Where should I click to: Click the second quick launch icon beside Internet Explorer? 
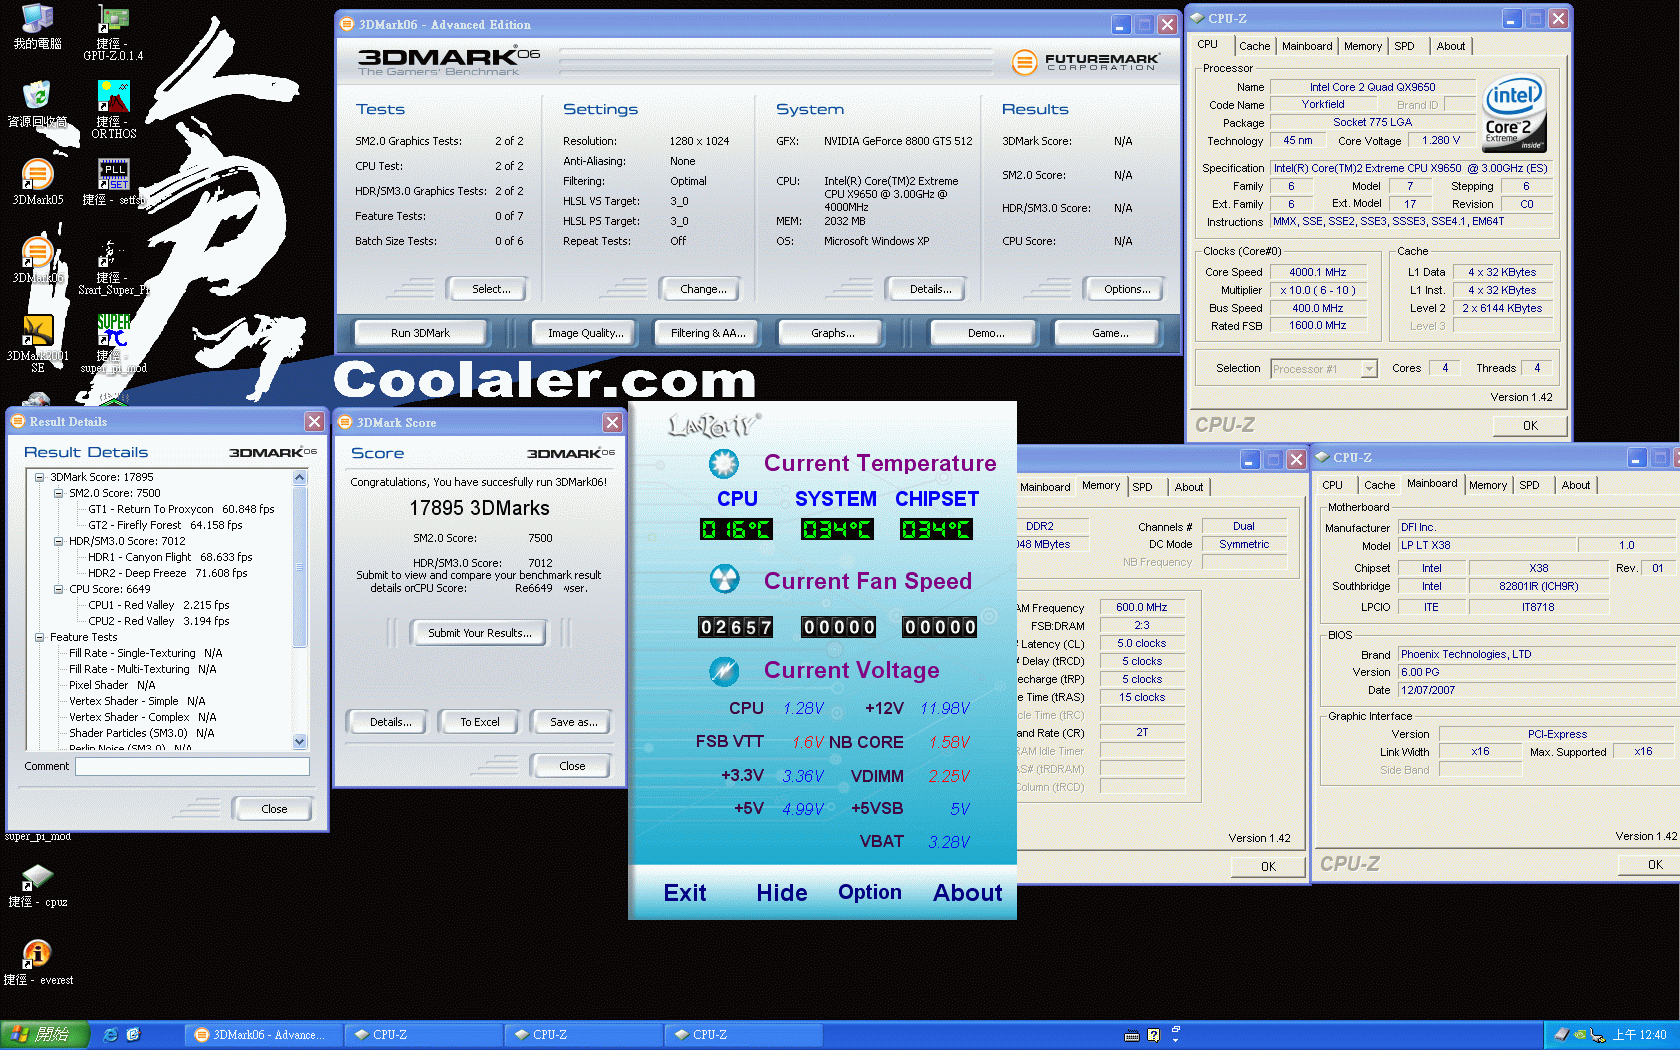[133, 1035]
